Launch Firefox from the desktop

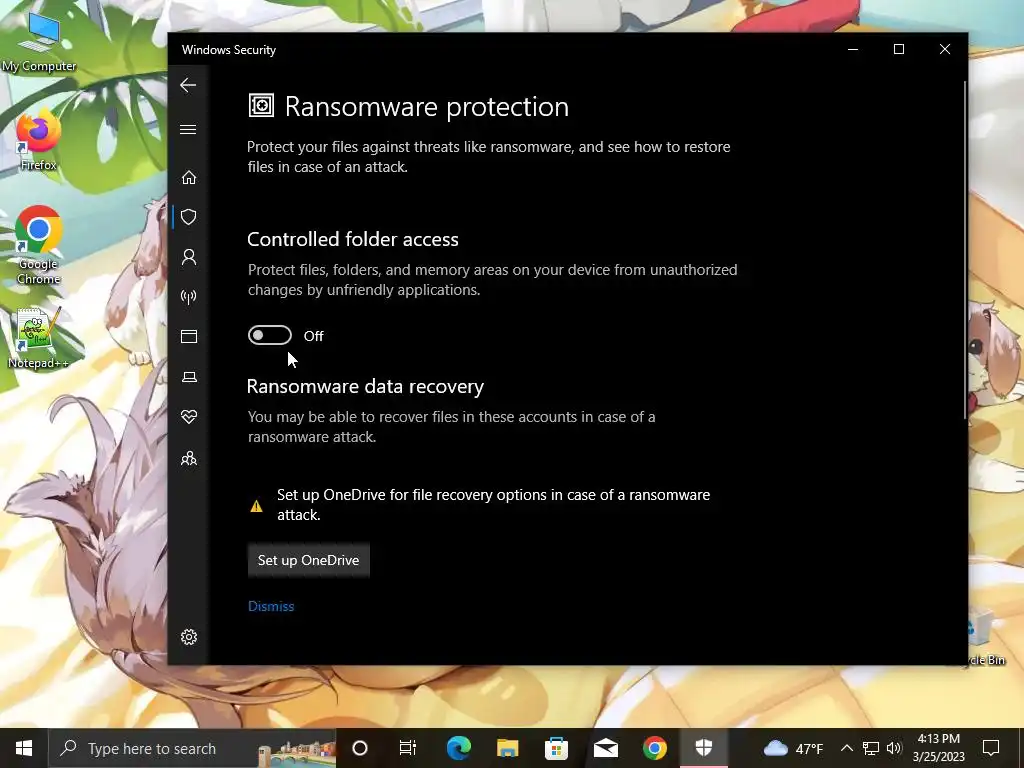click(39, 141)
